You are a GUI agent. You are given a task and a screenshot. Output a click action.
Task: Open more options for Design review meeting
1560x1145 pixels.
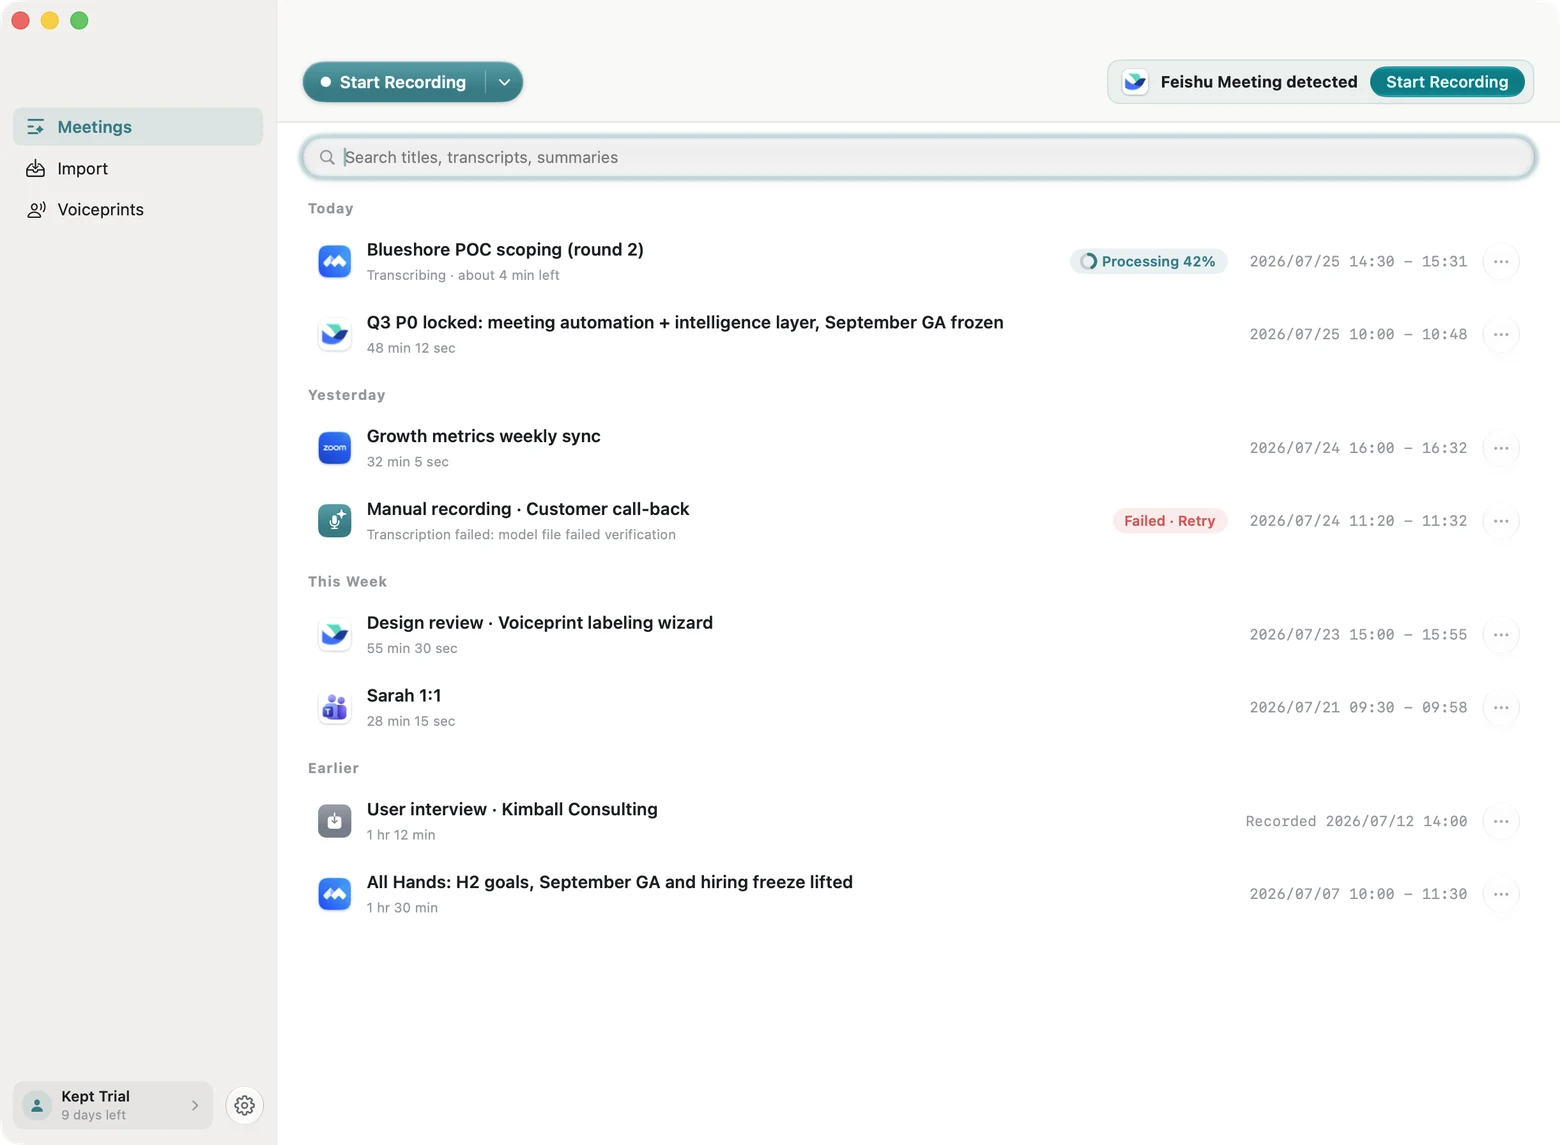1501,635
